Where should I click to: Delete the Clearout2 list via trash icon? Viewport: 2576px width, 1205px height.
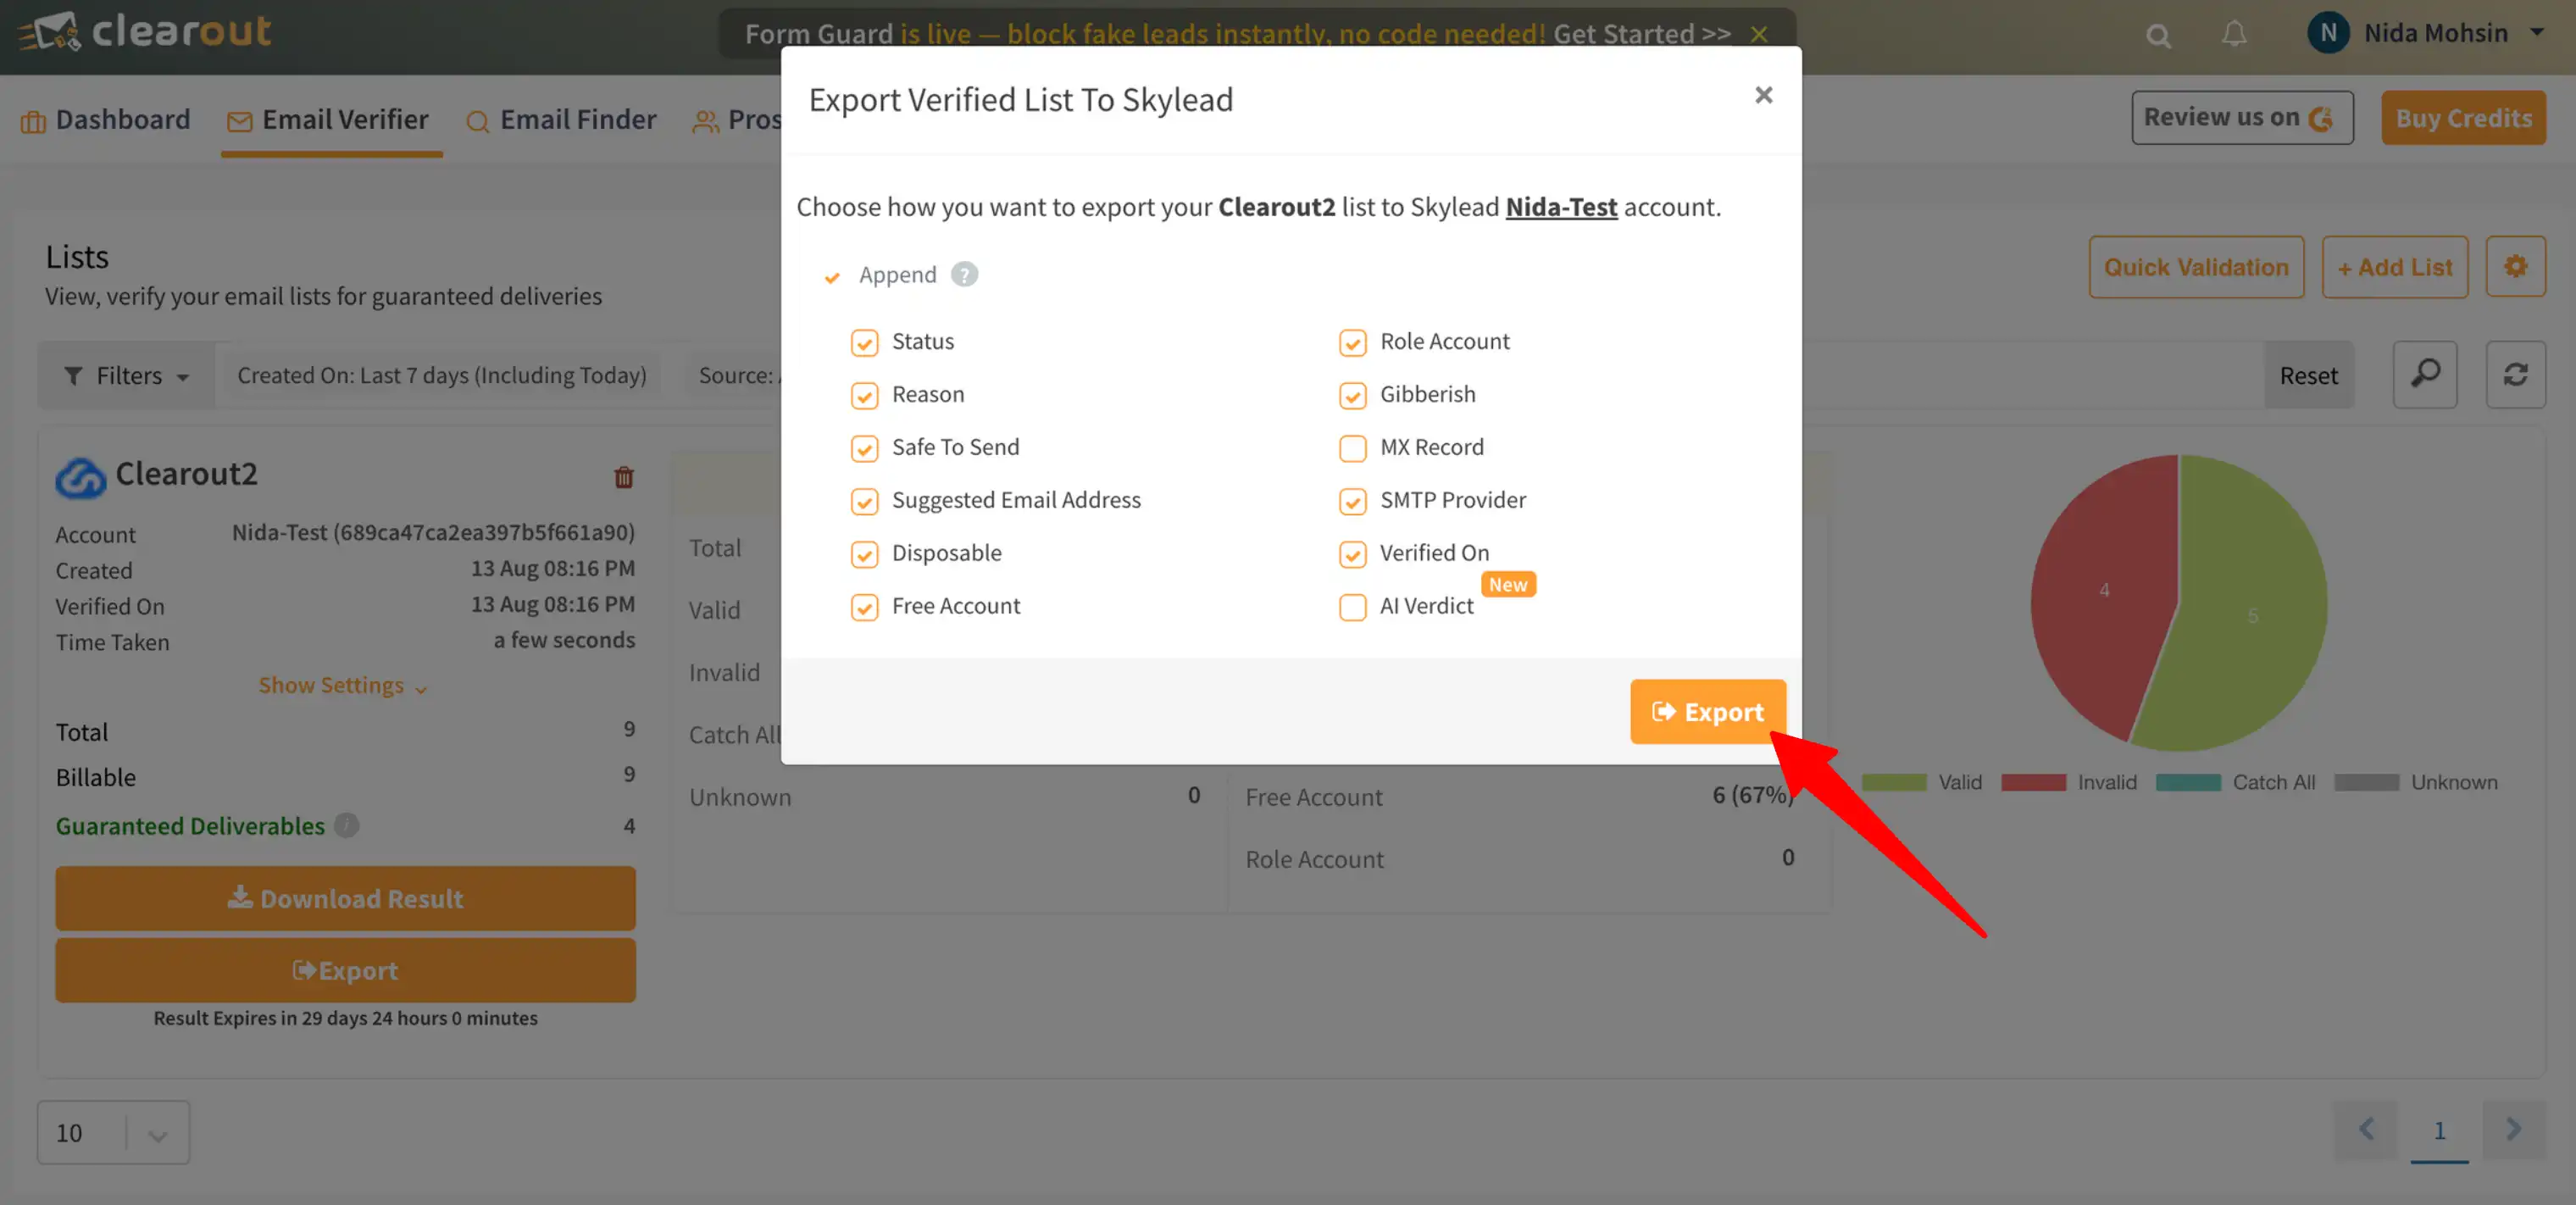623,478
